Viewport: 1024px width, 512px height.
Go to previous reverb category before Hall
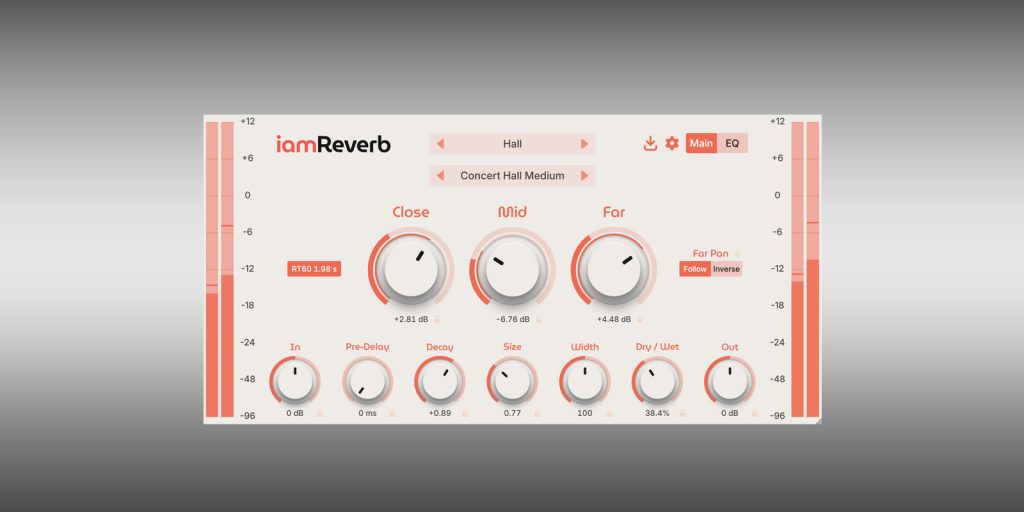440,144
